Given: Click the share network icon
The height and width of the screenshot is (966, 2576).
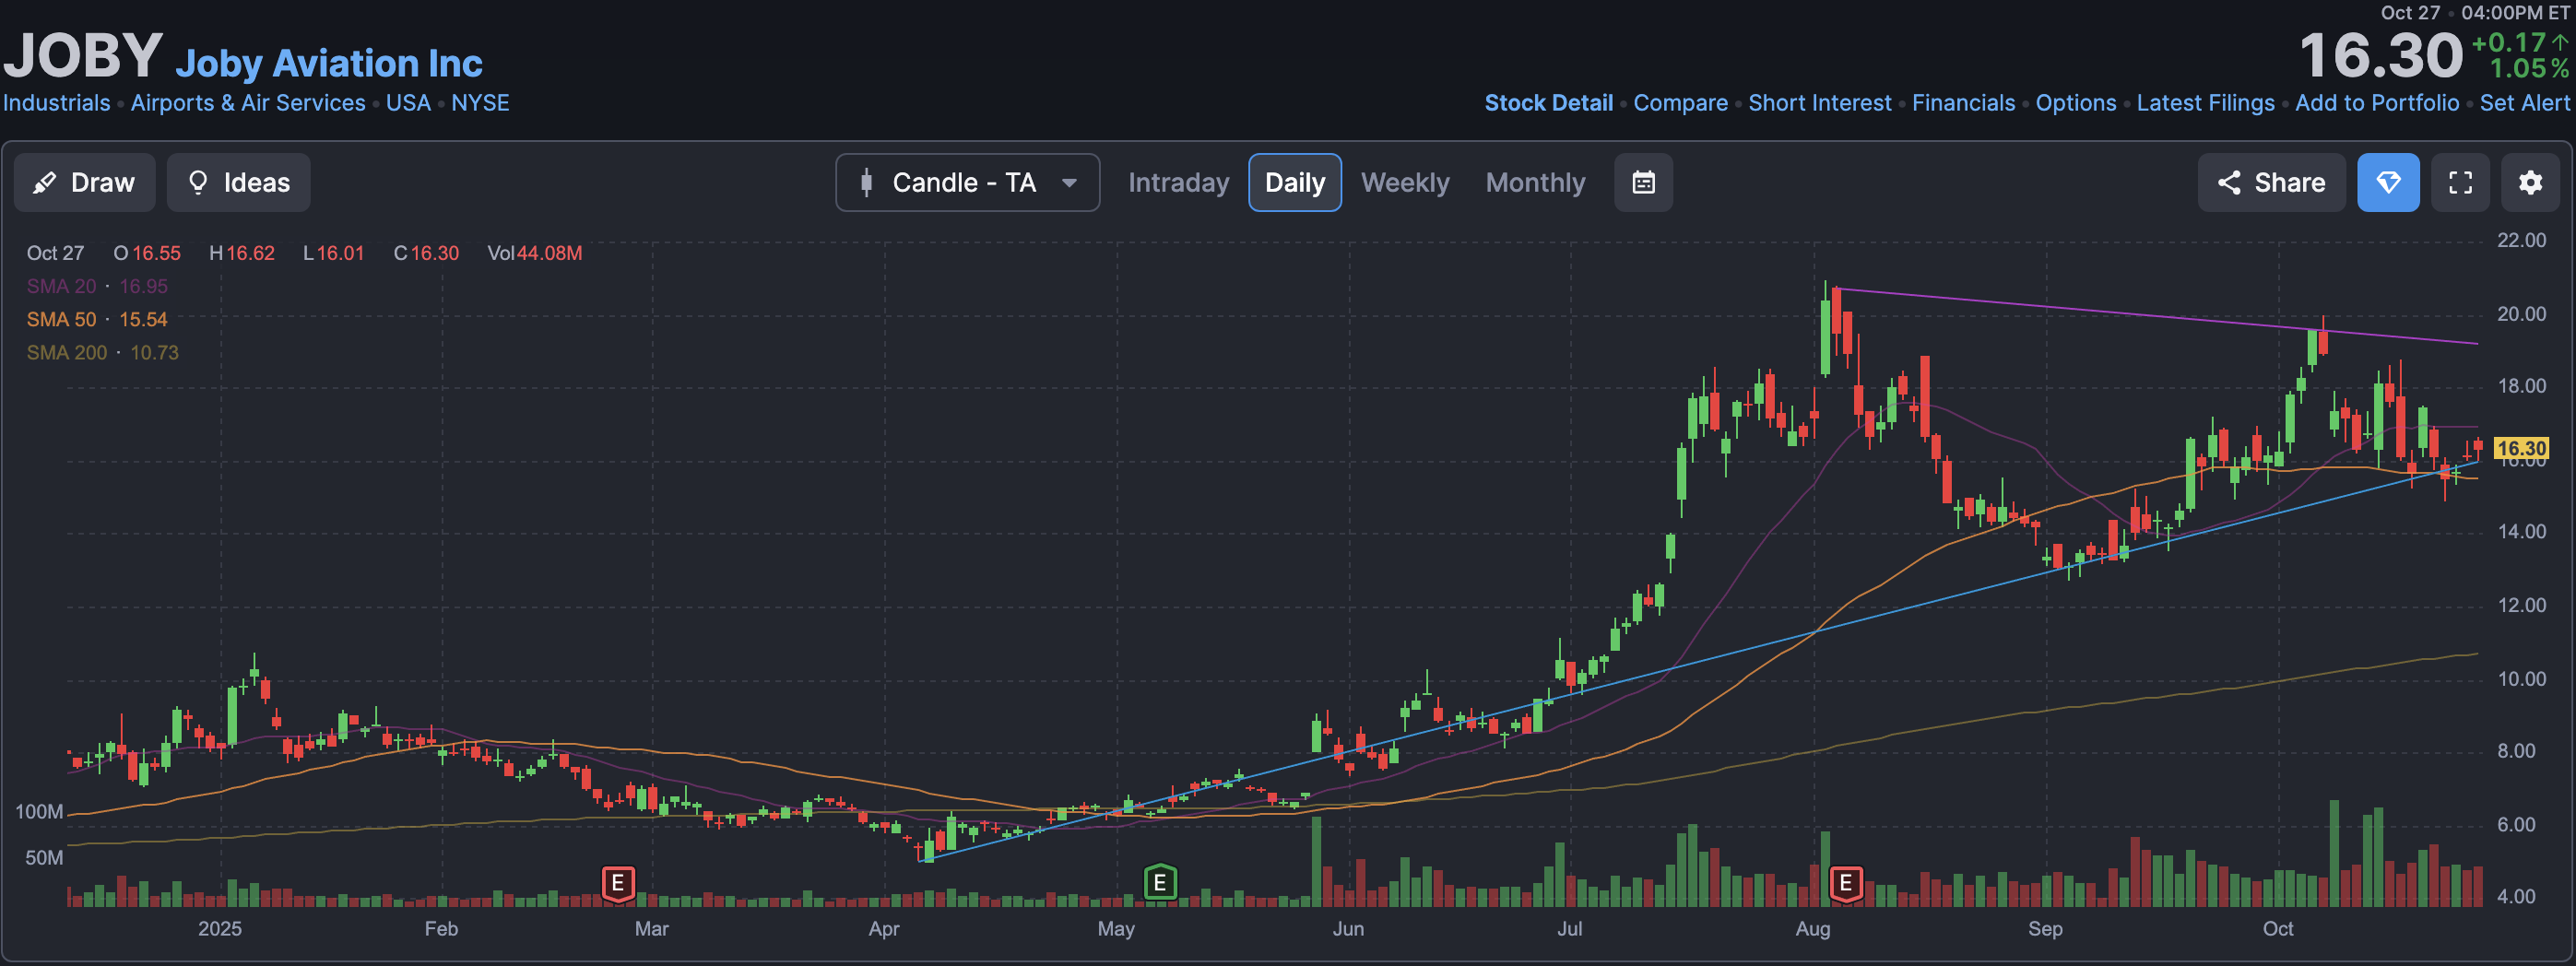Looking at the screenshot, I should [2228, 182].
